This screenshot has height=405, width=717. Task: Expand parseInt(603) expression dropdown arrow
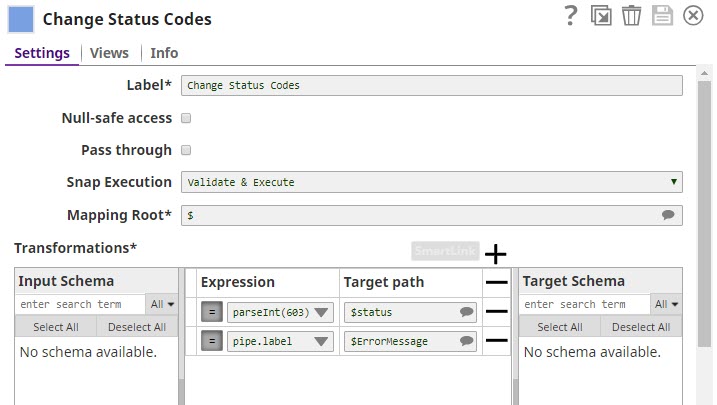322,312
